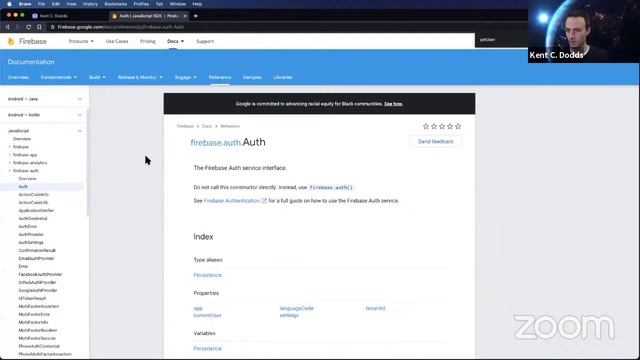Bookmark this page with toolbar icon
Viewport: 640px width, 360px height.
pyautogui.click(x=39, y=27)
